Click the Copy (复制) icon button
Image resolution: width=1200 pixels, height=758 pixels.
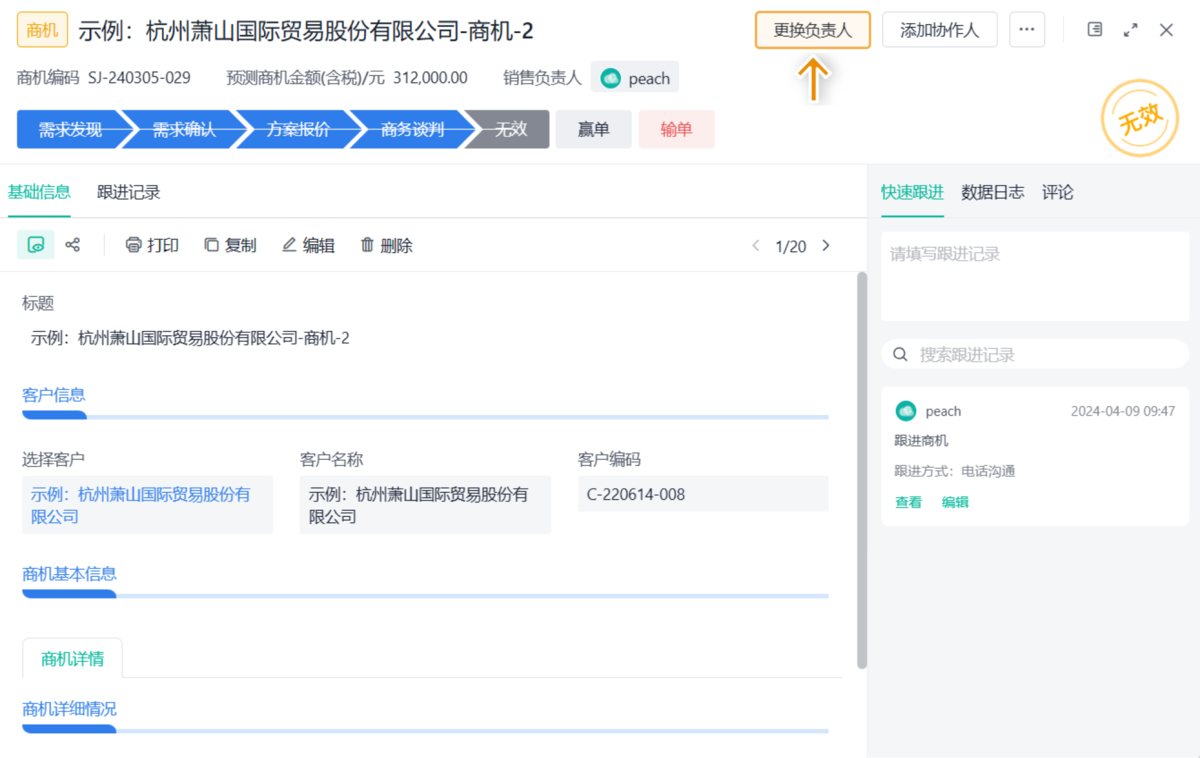tap(230, 245)
